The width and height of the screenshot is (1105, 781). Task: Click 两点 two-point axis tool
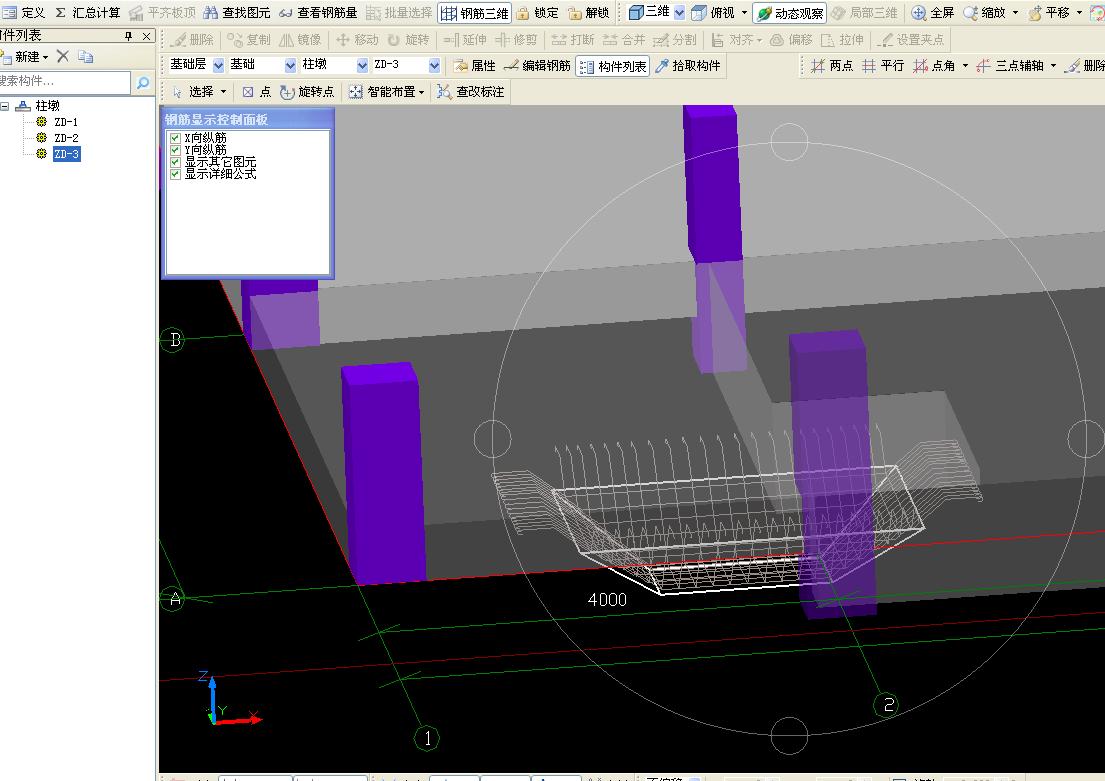click(832, 66)
